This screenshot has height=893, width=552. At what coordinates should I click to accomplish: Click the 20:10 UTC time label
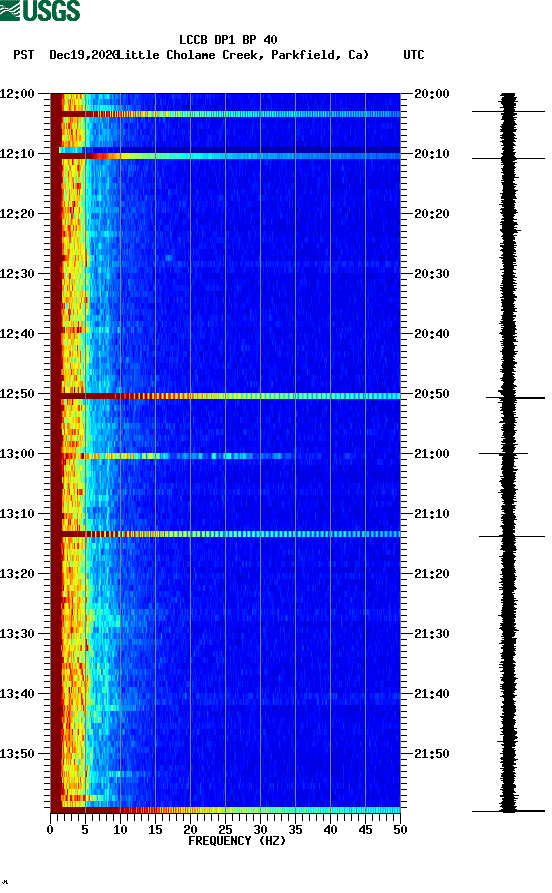pyautogui.click(x=432, y=154)
